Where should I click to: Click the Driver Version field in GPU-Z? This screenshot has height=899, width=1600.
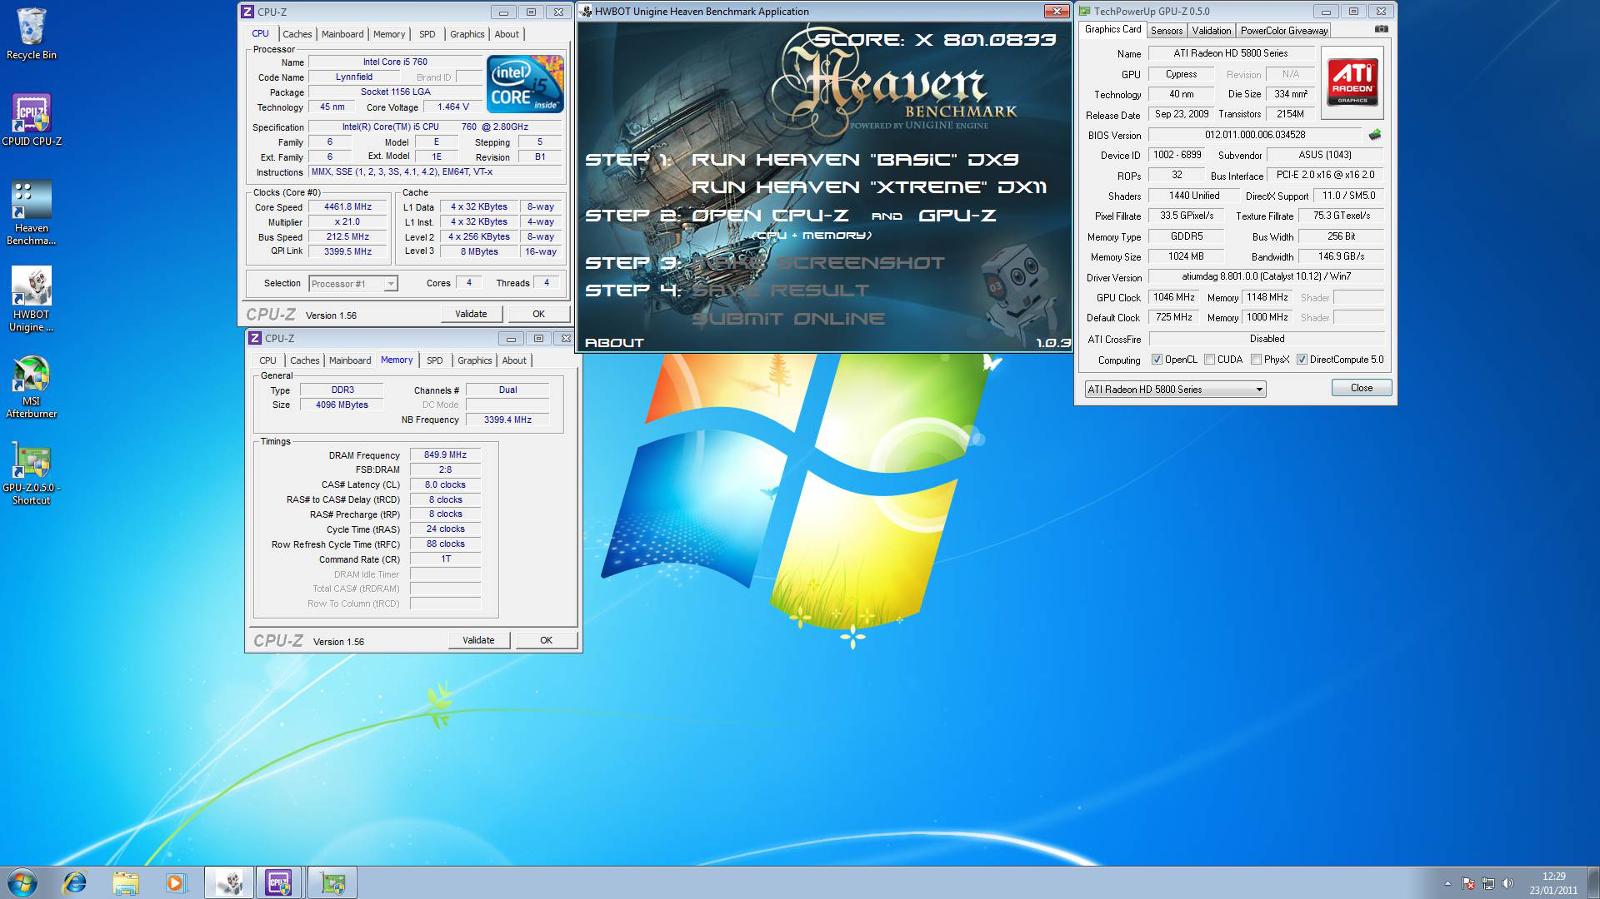[x=1266, y=277]
